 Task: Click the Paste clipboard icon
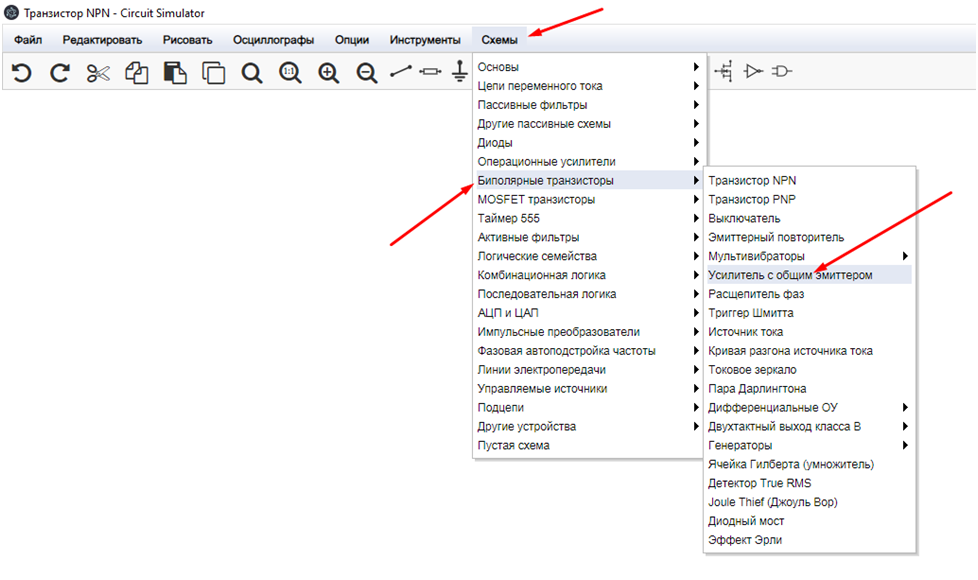pos(175,73)
